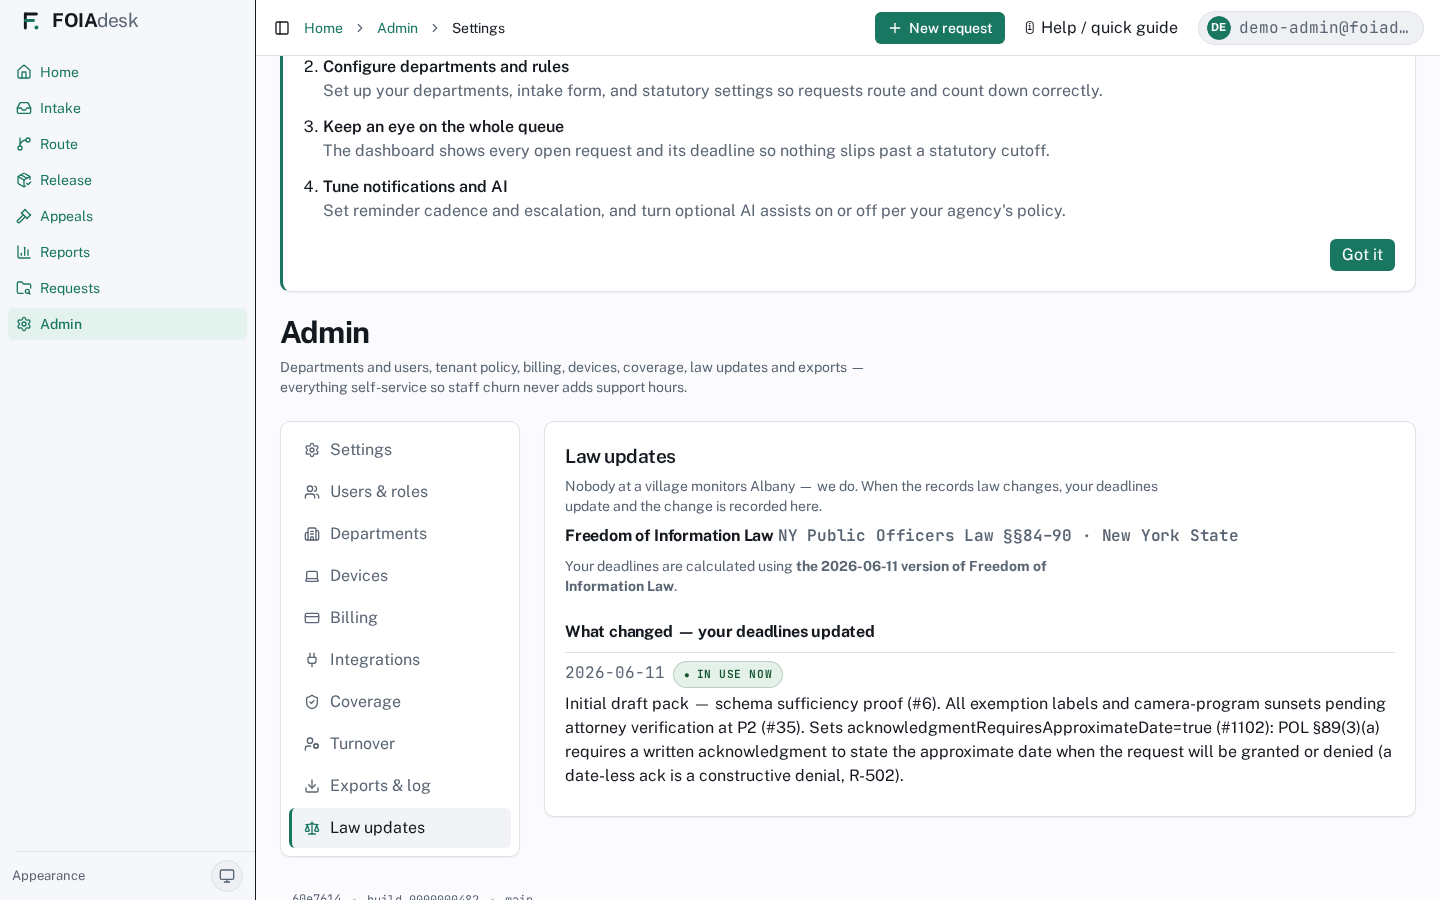Click the Users & roles people icon

pos(312,492)
